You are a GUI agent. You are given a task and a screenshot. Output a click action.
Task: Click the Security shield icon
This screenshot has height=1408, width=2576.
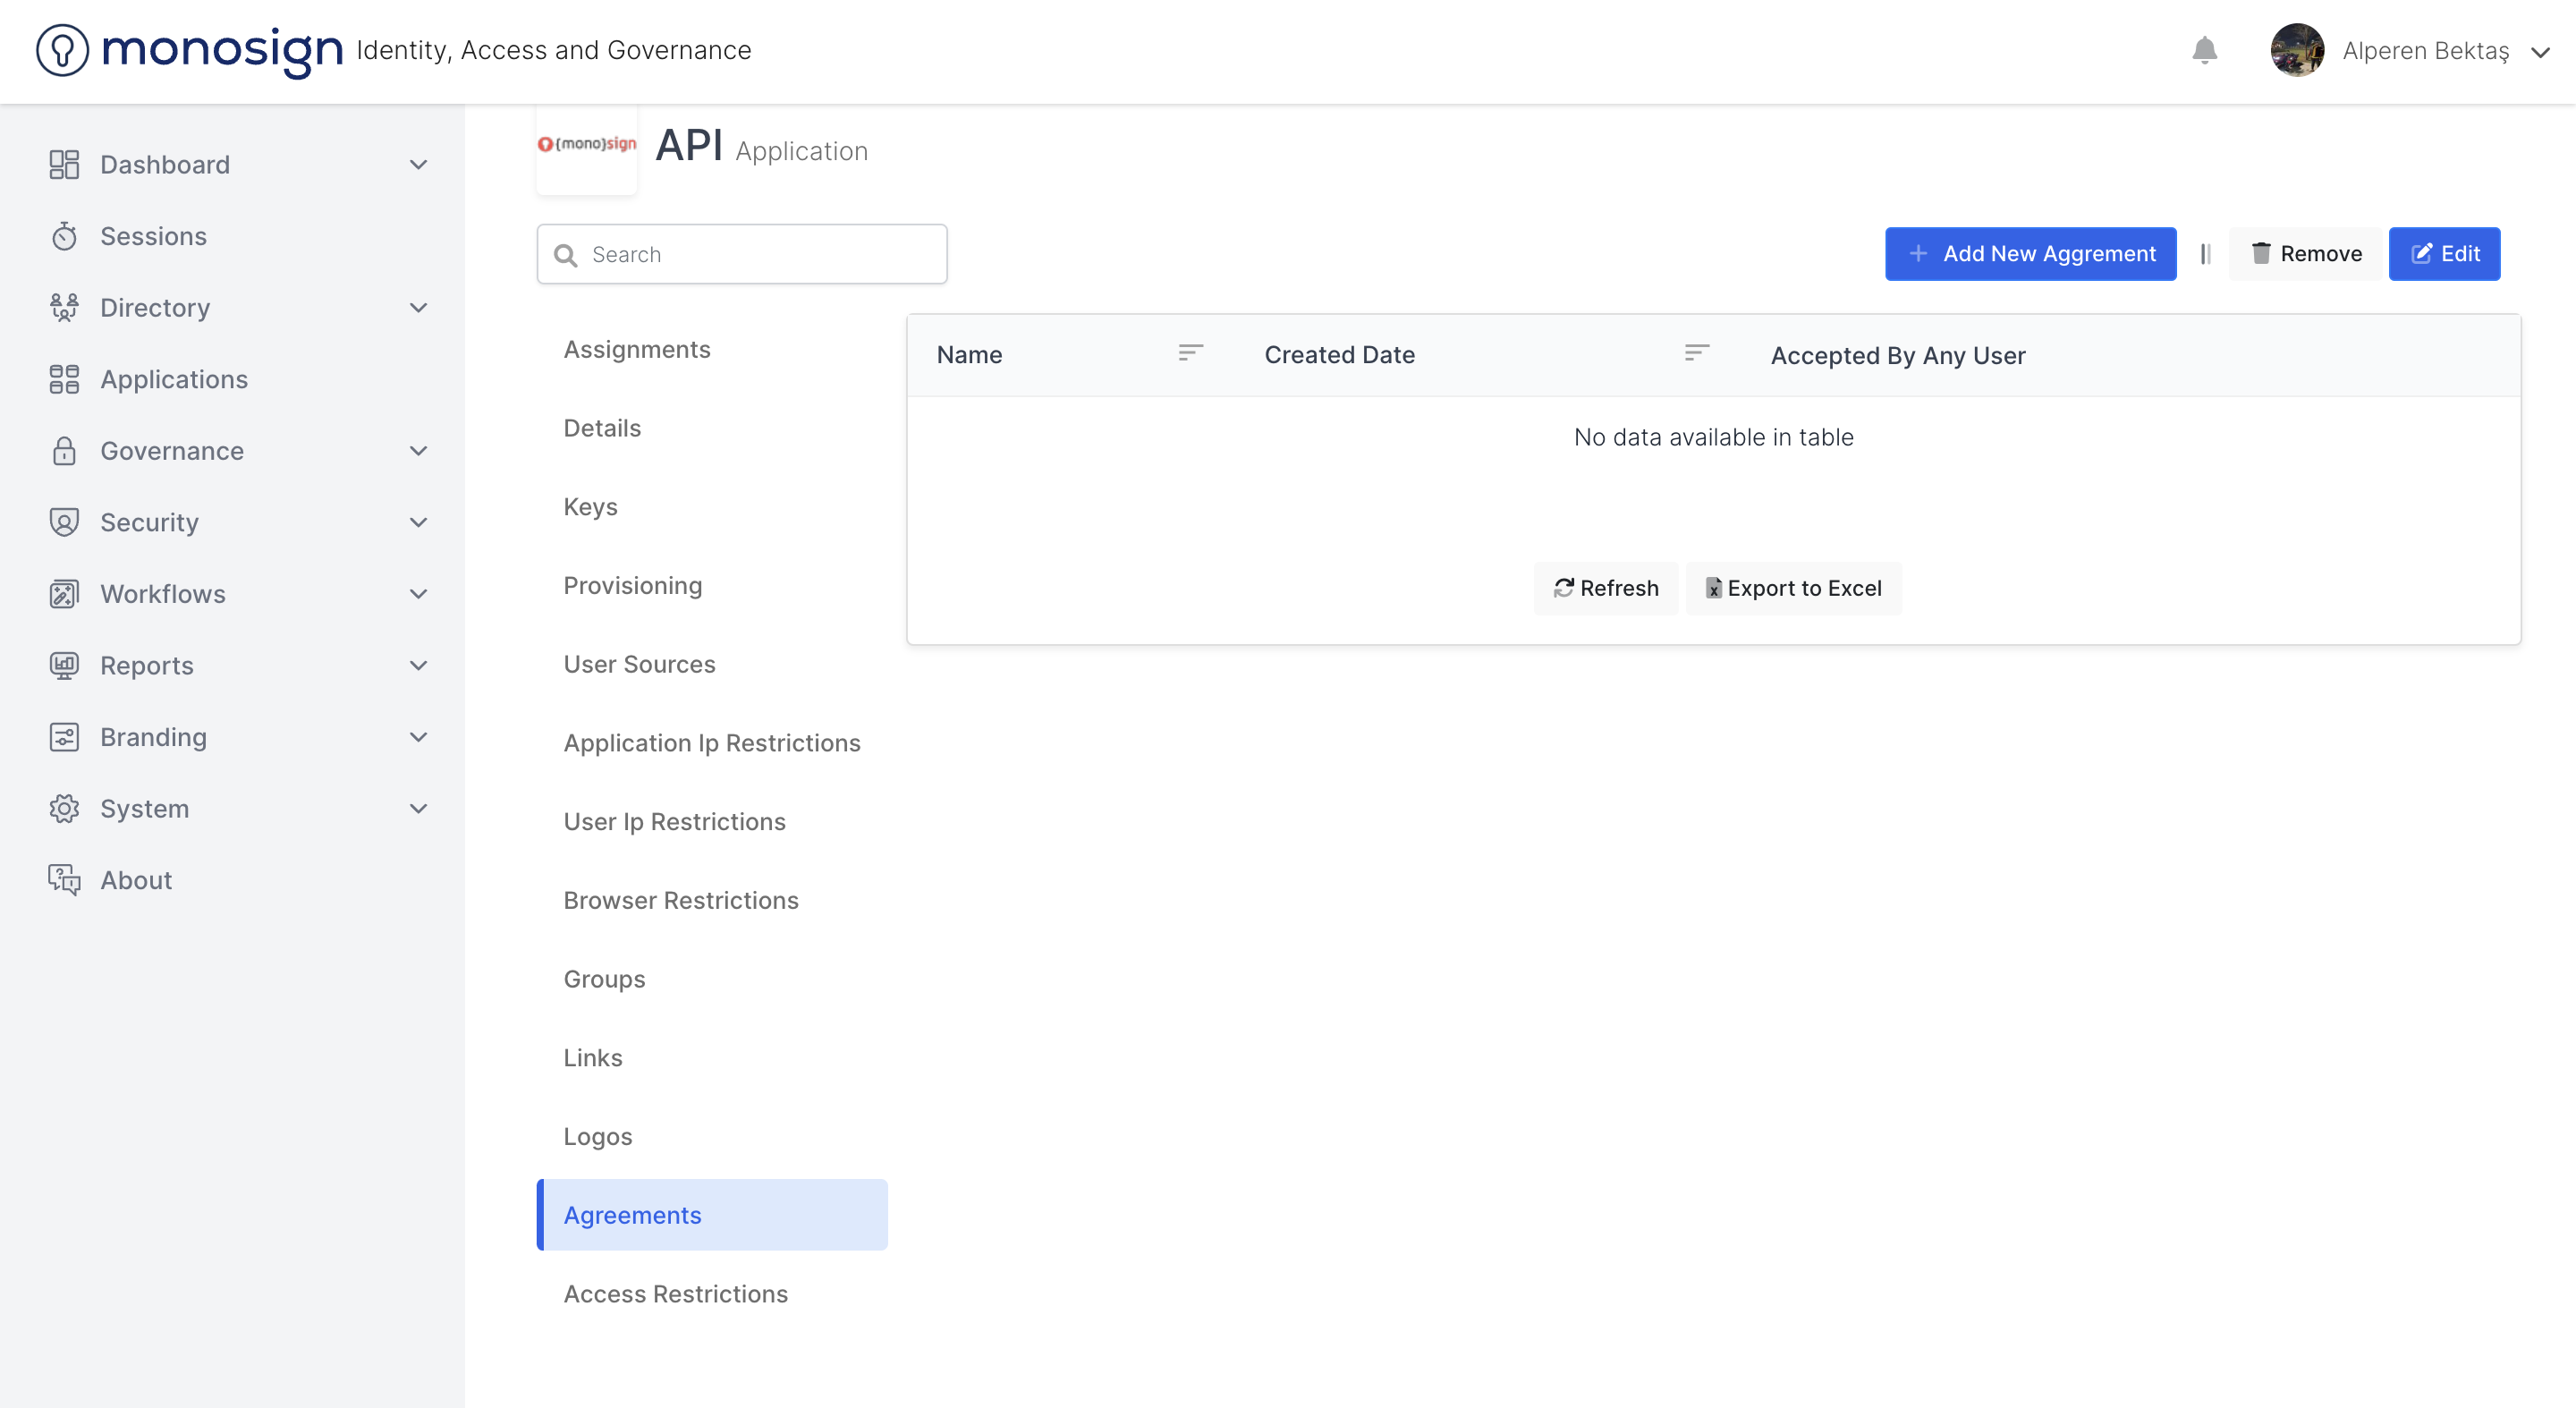64,522
